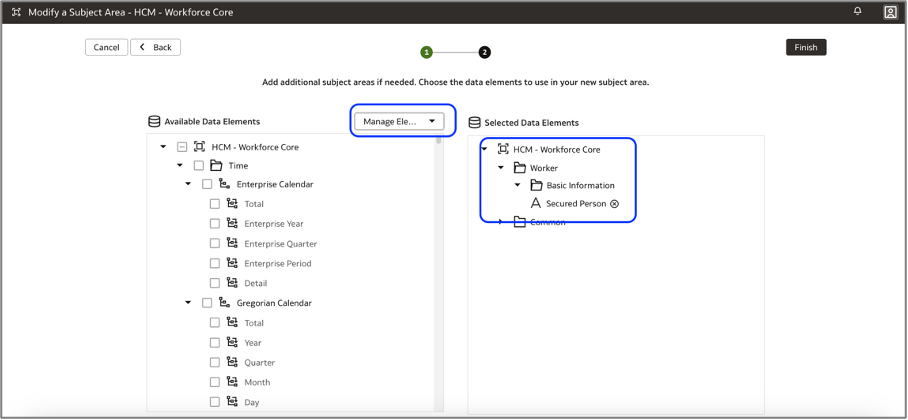Click the Quarter level icon under Gregorian Calendar

(232, 362)
